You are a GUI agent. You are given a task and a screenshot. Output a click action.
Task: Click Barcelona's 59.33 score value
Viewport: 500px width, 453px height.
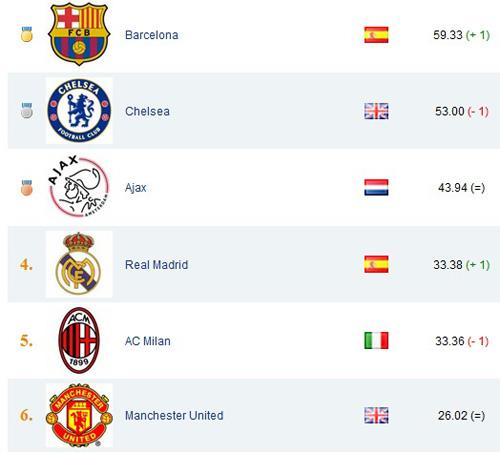click(448, 35)
